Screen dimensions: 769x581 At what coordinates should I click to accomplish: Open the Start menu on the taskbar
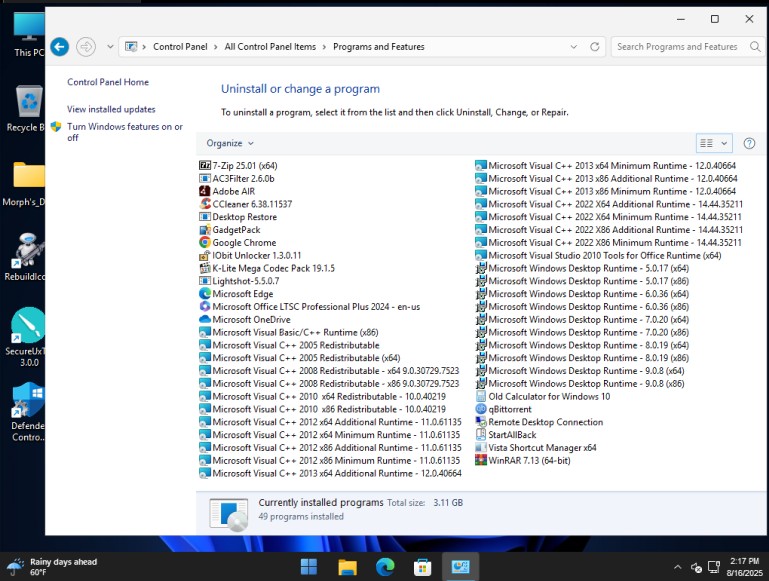[308, 567]
